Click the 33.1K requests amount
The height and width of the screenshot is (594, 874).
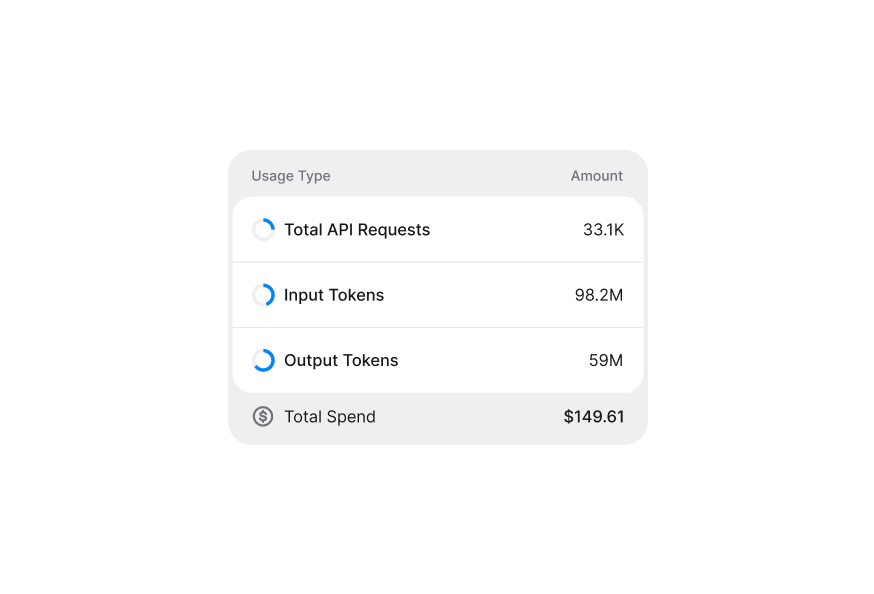603,230
